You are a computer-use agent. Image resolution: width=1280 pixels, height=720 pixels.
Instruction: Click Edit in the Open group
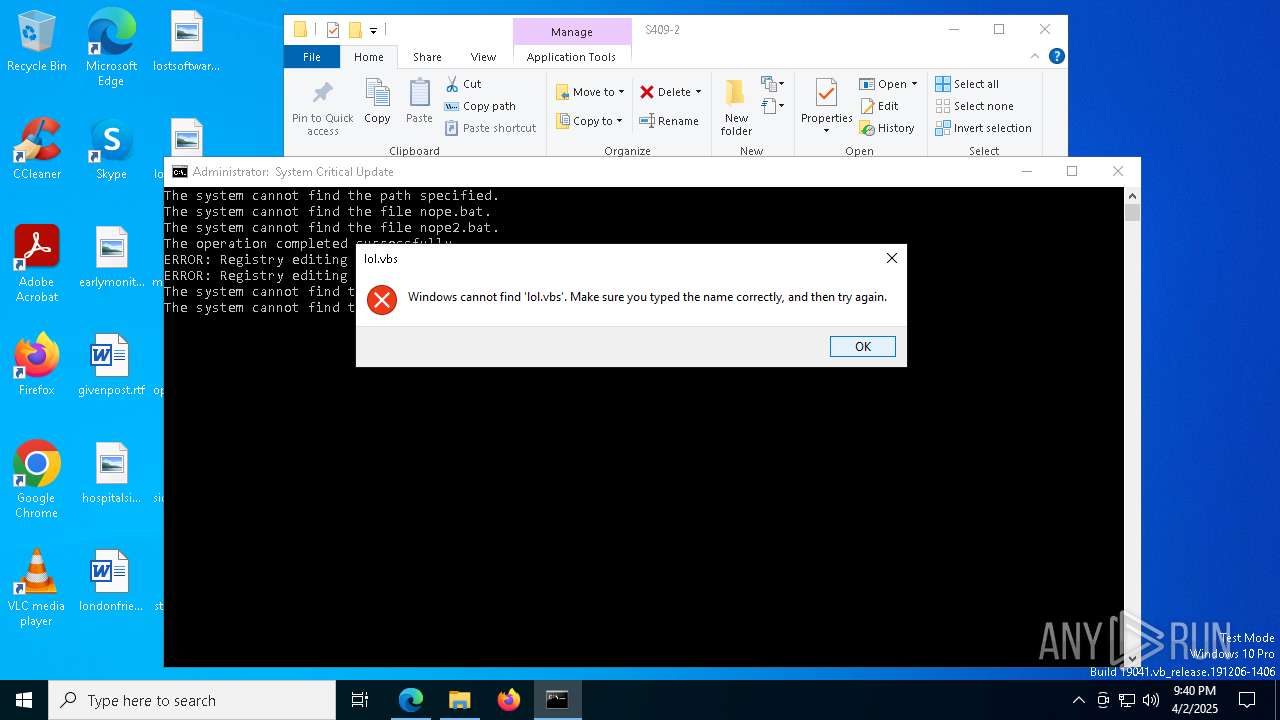879,106
